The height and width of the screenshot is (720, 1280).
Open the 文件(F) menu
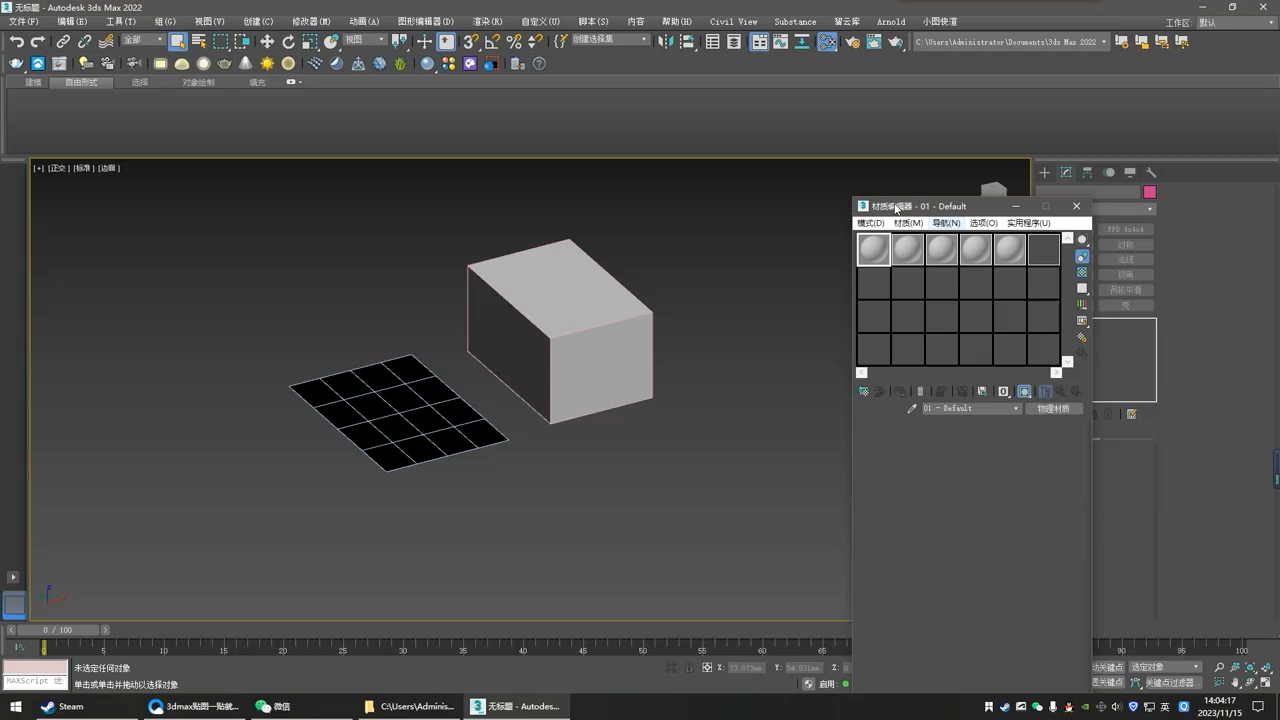click(x=23, y=21)
